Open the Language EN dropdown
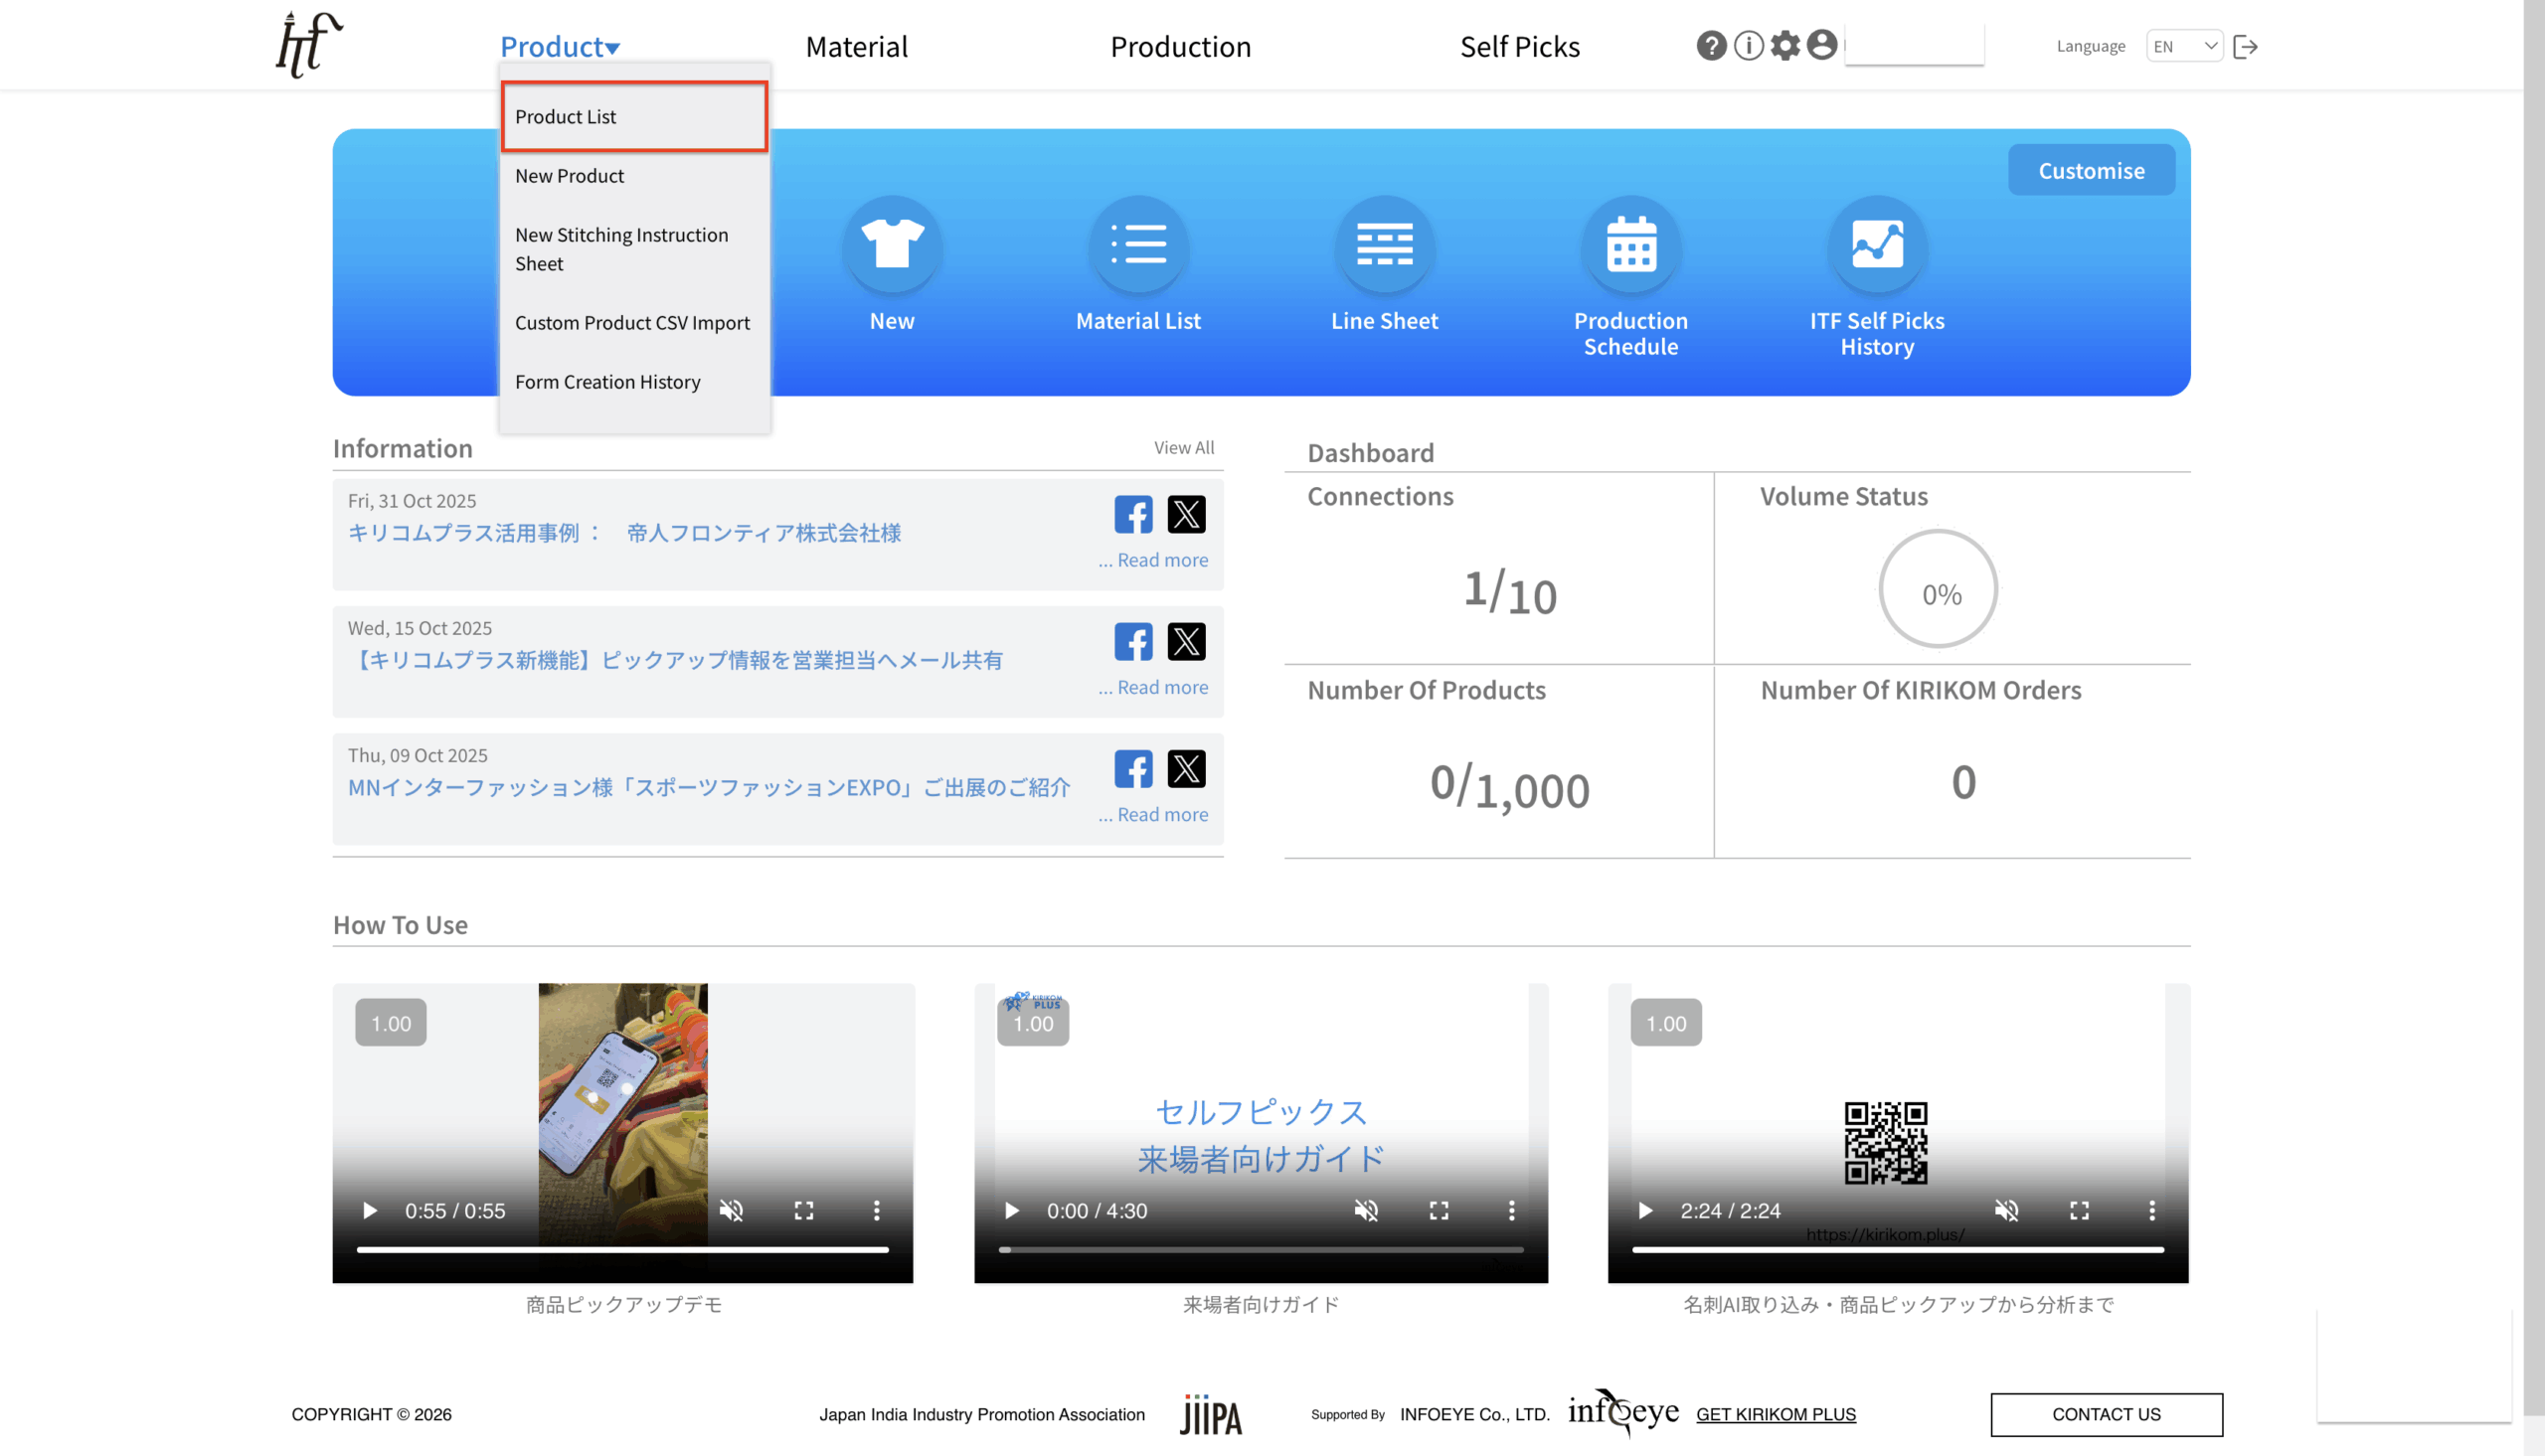The width and height of the screenshot is (2545, 1456). point(2184,46)
